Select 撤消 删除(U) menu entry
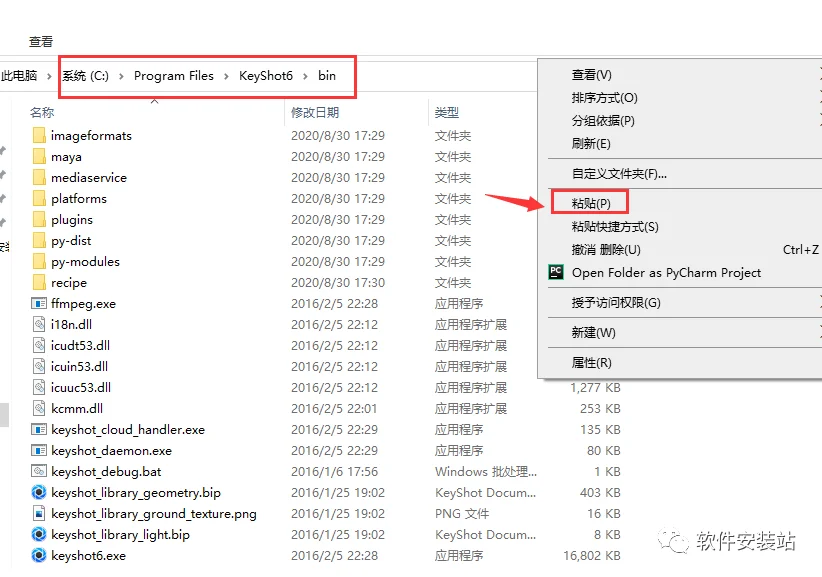 pyautogui.click(x=606, y=249)
